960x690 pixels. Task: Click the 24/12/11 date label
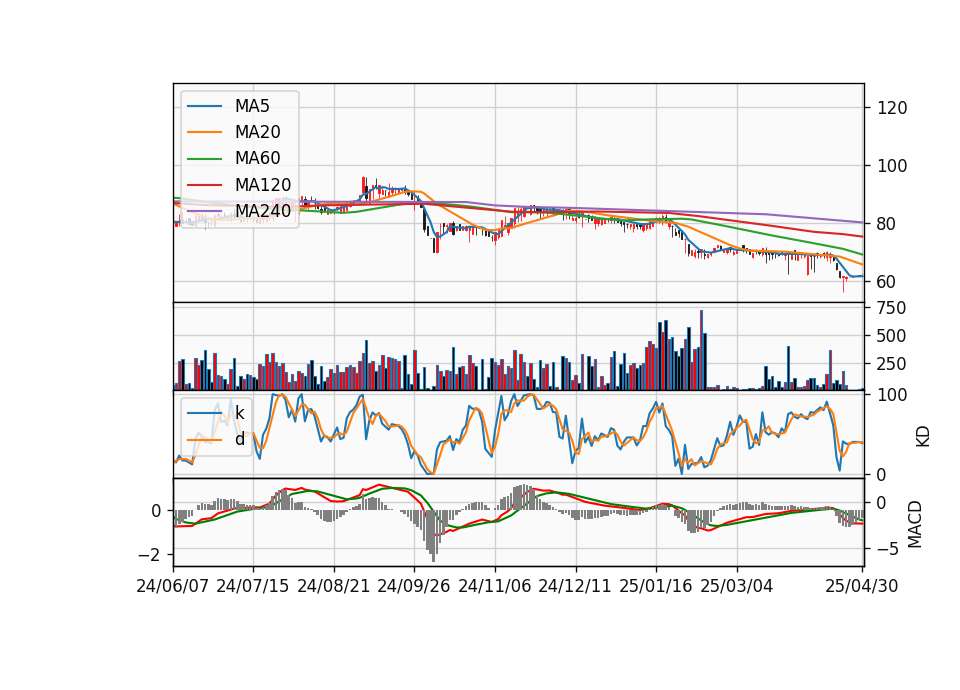point(575,587)
